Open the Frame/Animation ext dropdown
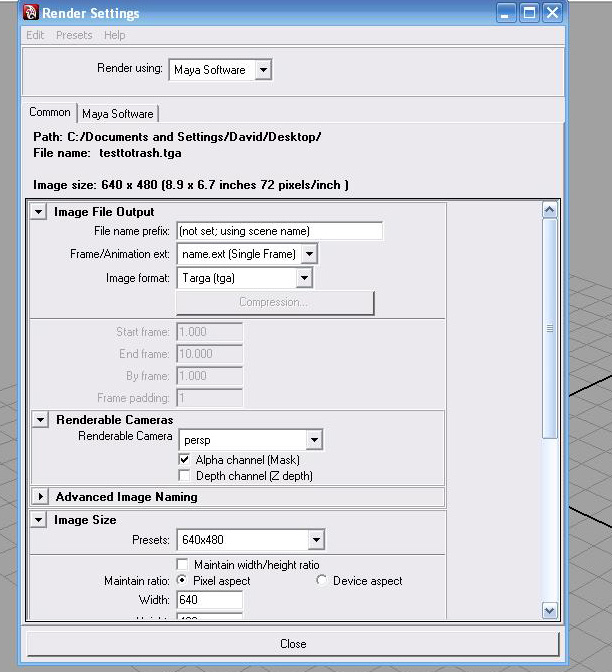This screenshot has height=672, width=612. [309, 255]
